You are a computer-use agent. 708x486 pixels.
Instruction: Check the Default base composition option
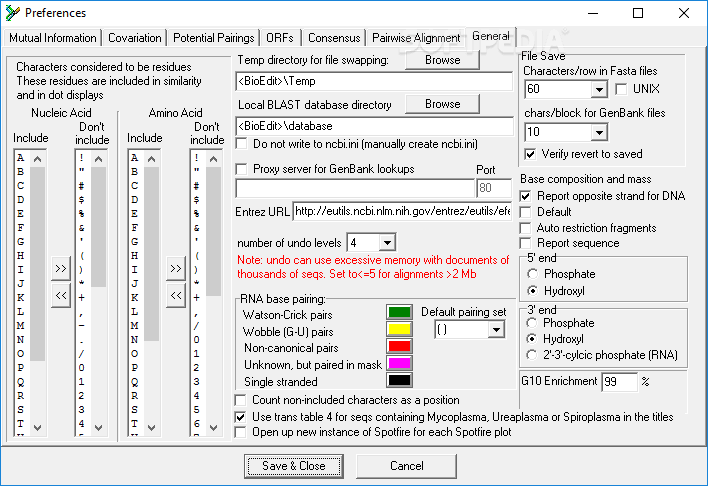click(x=525, y=212)
